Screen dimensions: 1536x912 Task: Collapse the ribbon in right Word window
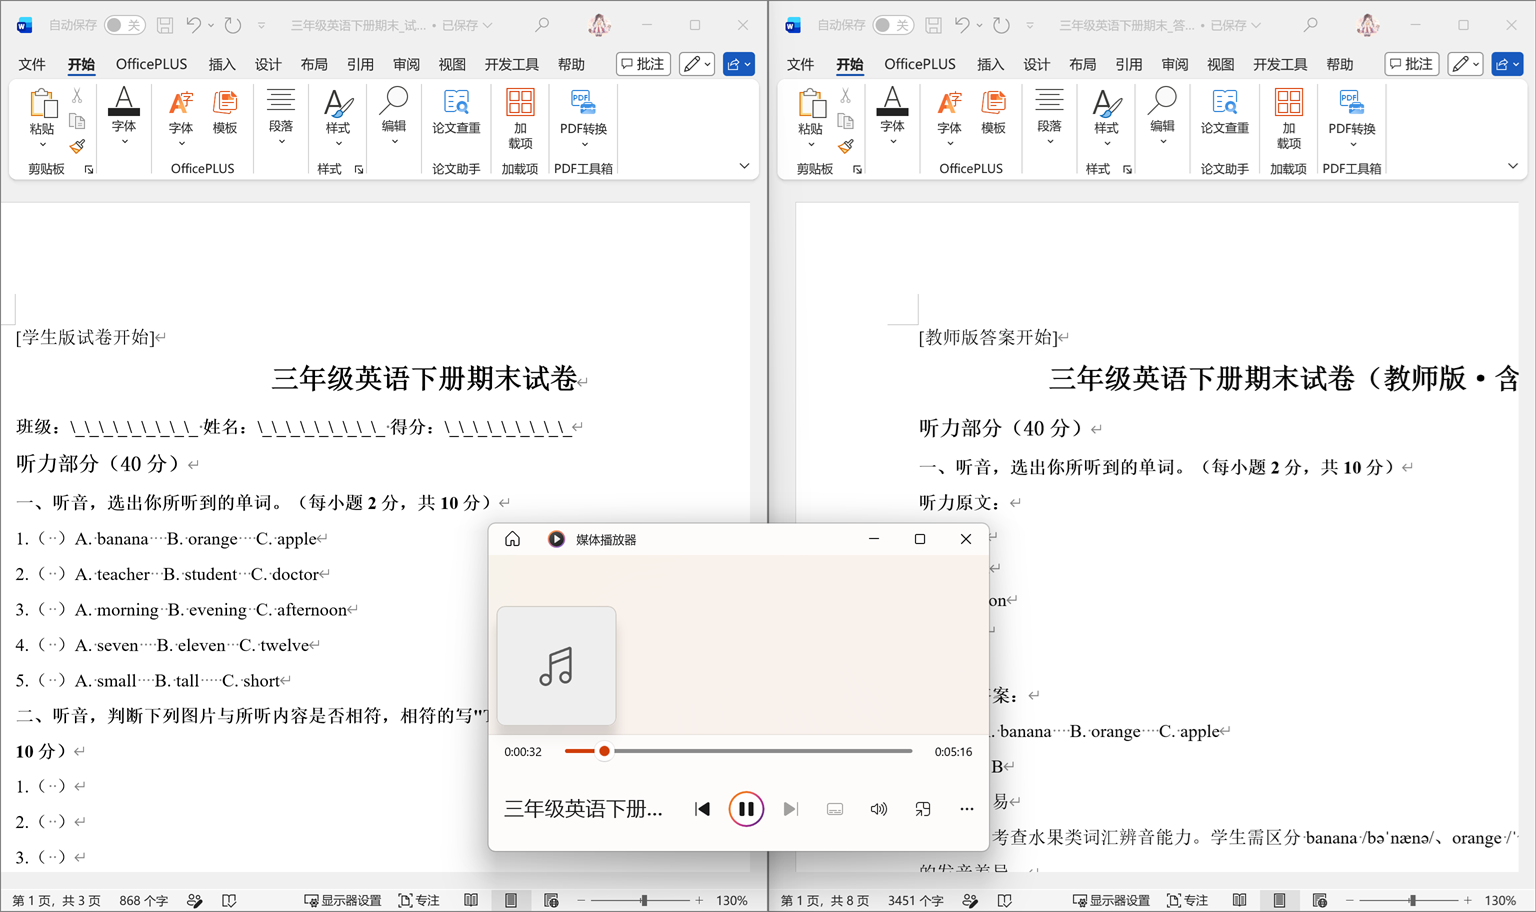click(1512, 166)
